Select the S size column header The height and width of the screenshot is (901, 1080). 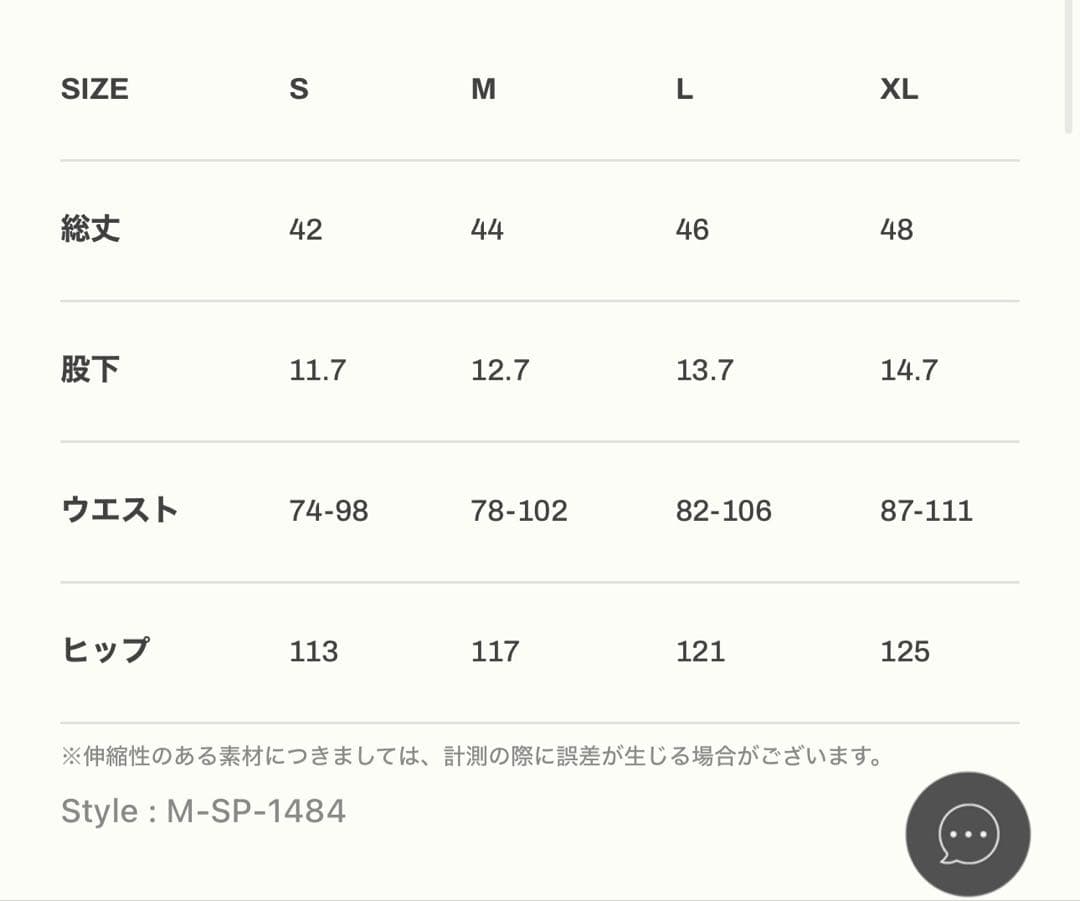(x=298, y=89)
